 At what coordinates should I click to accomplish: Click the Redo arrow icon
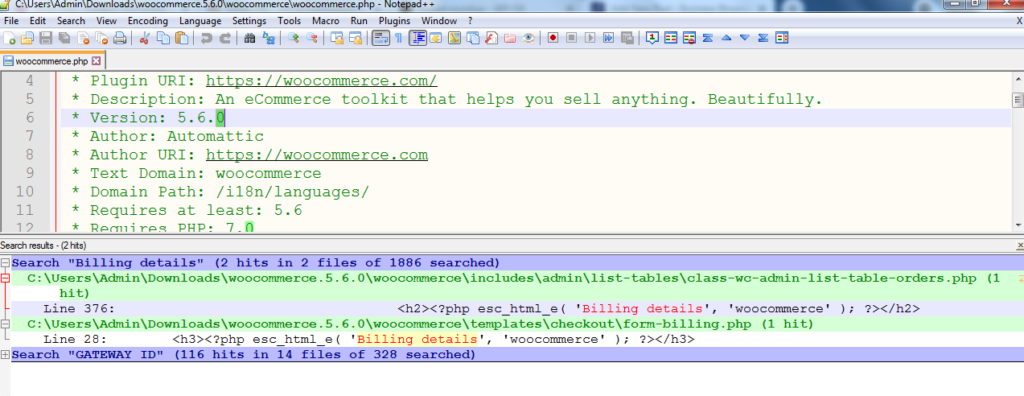click(225, 38)
